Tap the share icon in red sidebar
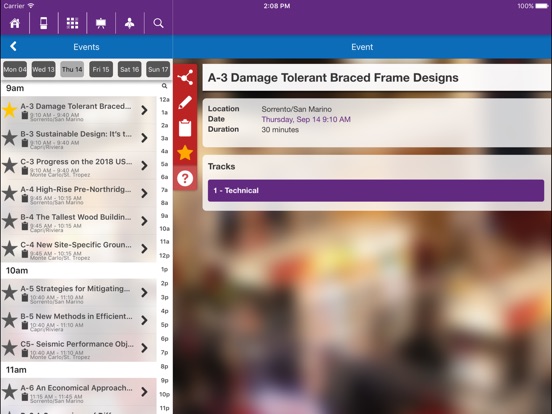This screenshot has height=414, width=552. point(185,77)
